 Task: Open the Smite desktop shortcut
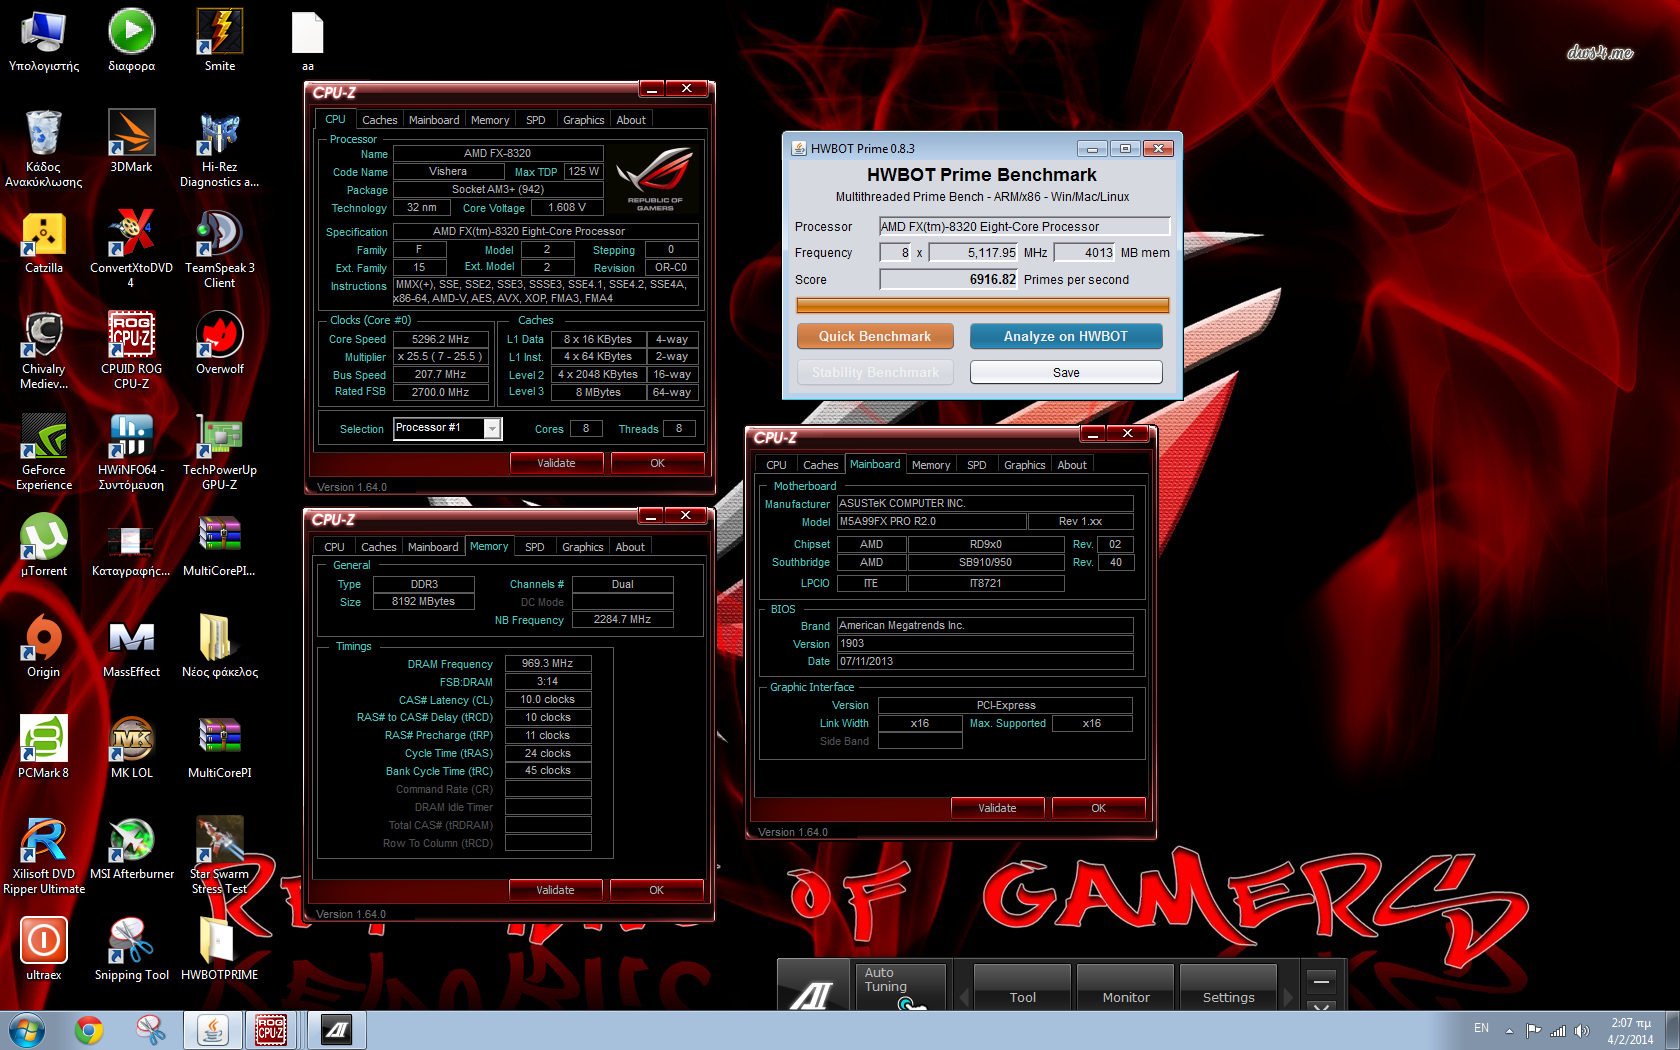(220, 40)
